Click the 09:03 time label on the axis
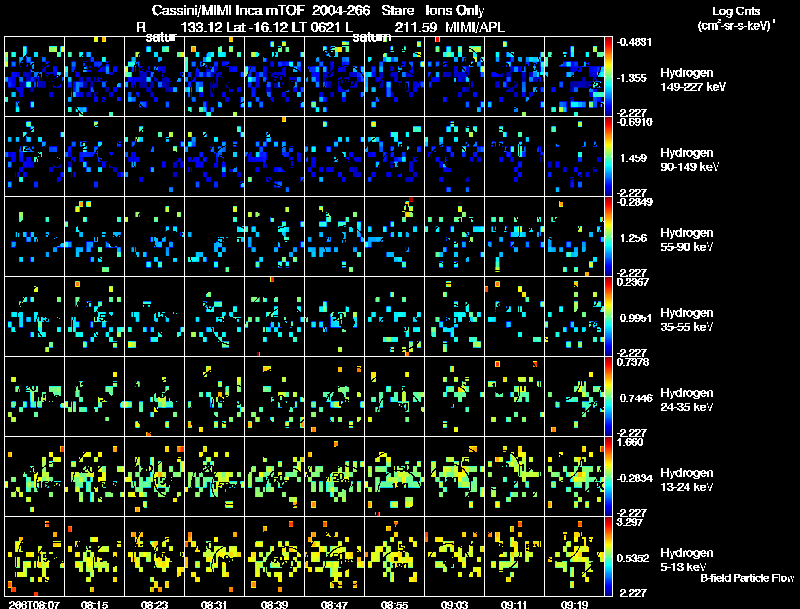800x609 pixels. click(454, 604)
